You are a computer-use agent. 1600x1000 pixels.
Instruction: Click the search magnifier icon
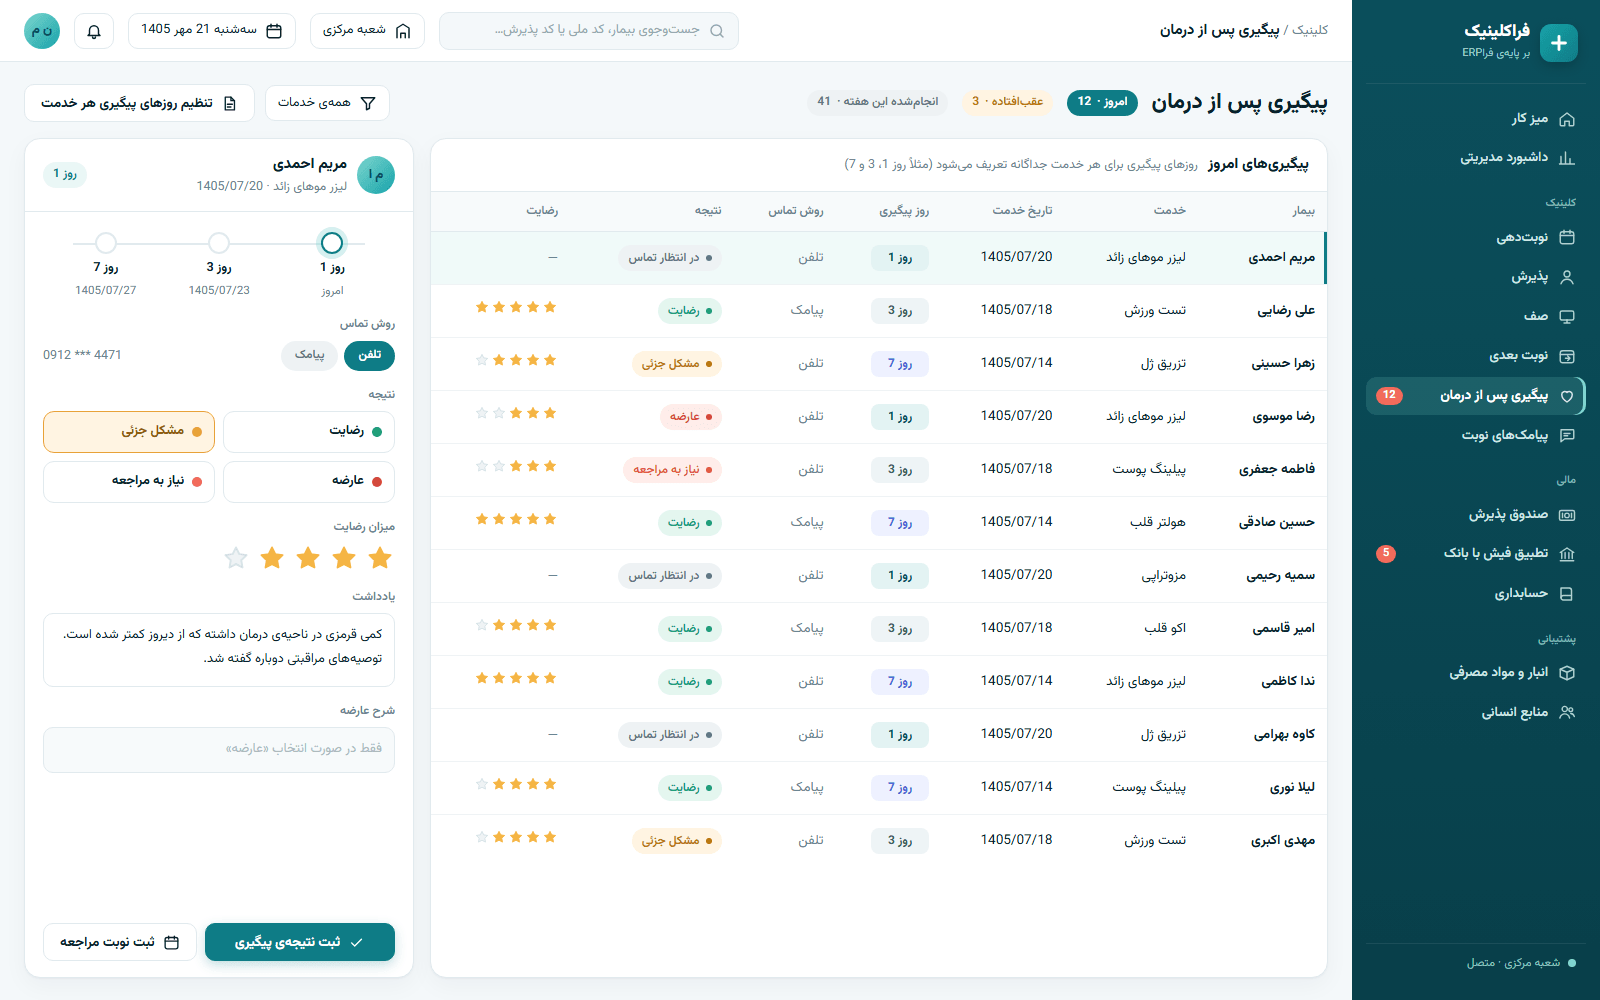tap(716, 31)
